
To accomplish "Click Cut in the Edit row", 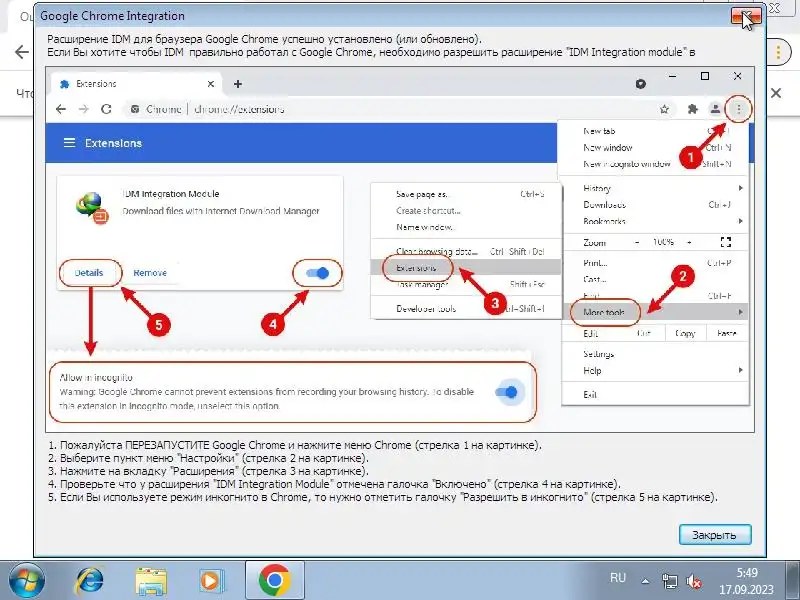I will (x=644, y=333).
